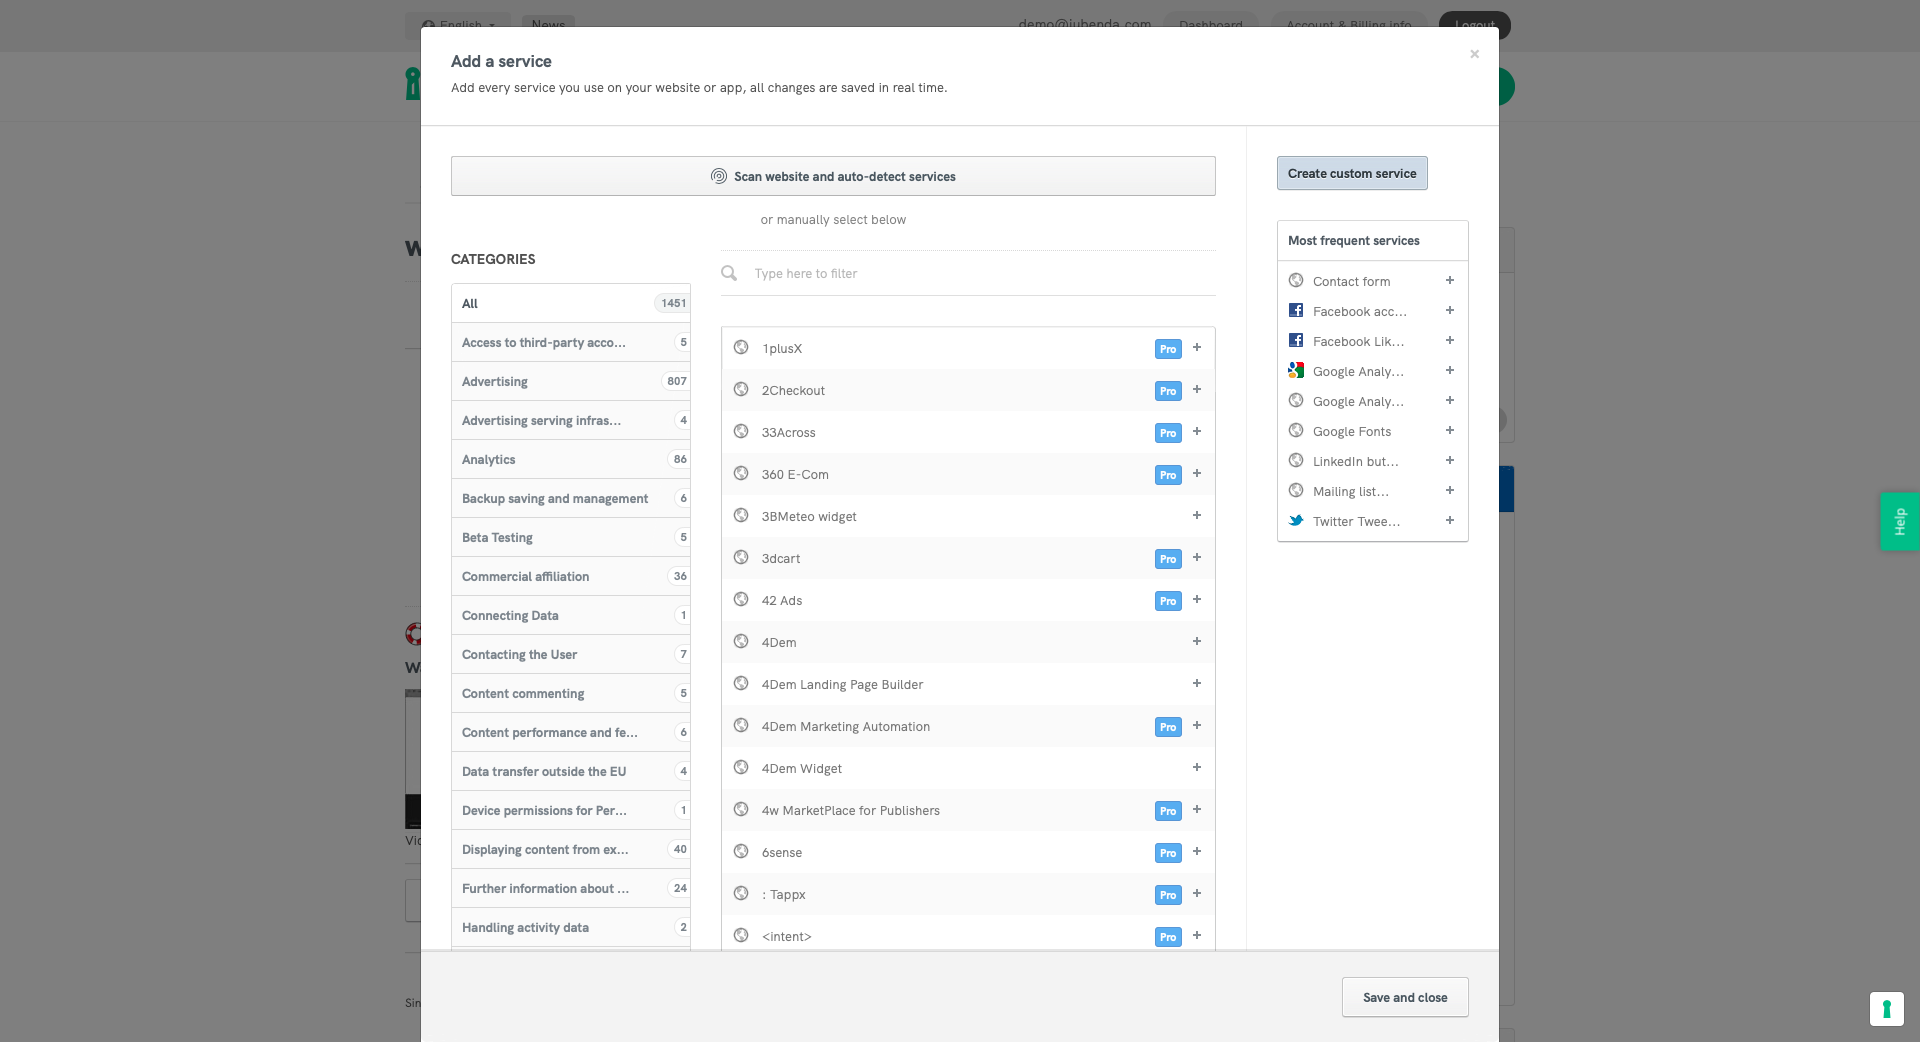Select the All category
This screenshot has width=1920, height=1042.
(571, 303)
